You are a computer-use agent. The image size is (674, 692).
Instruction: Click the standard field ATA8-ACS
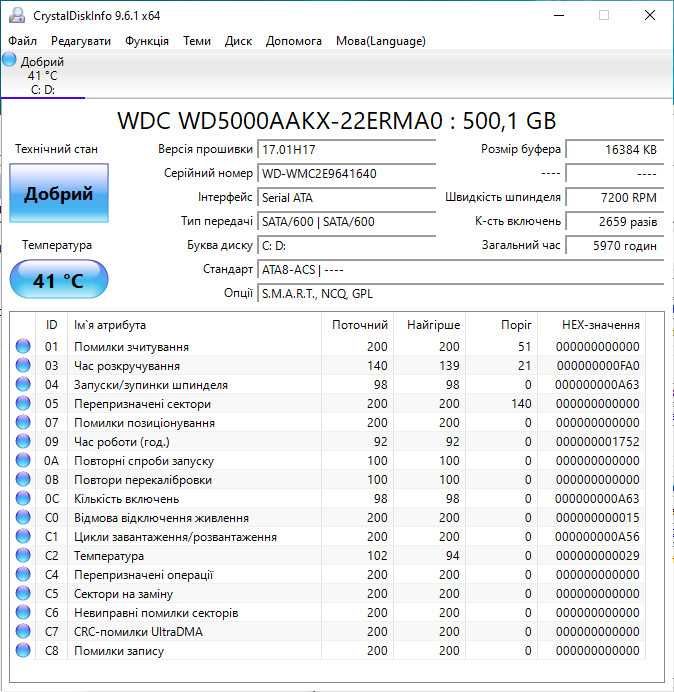(460, 269)
